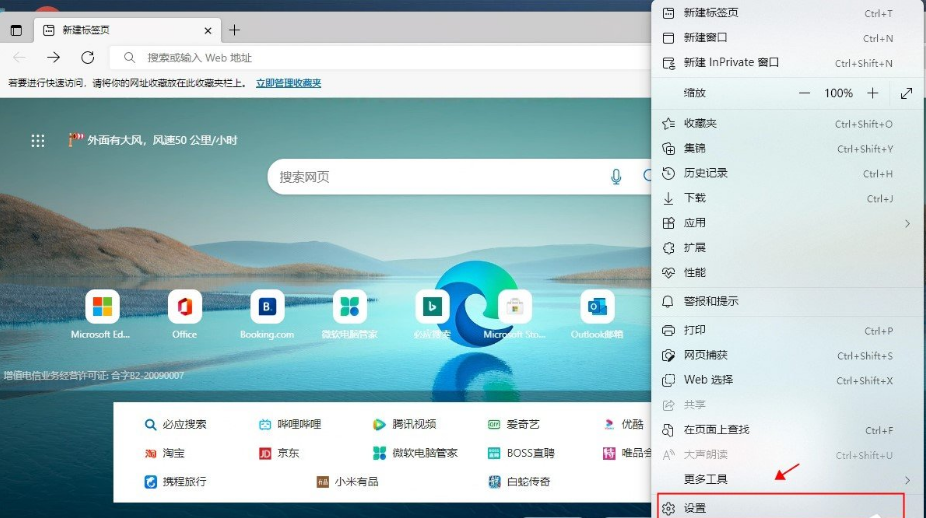Open the tab actions menu icon
Image resolution: width=926 pixels, height=518 pixels.
[x=17, y=30]
